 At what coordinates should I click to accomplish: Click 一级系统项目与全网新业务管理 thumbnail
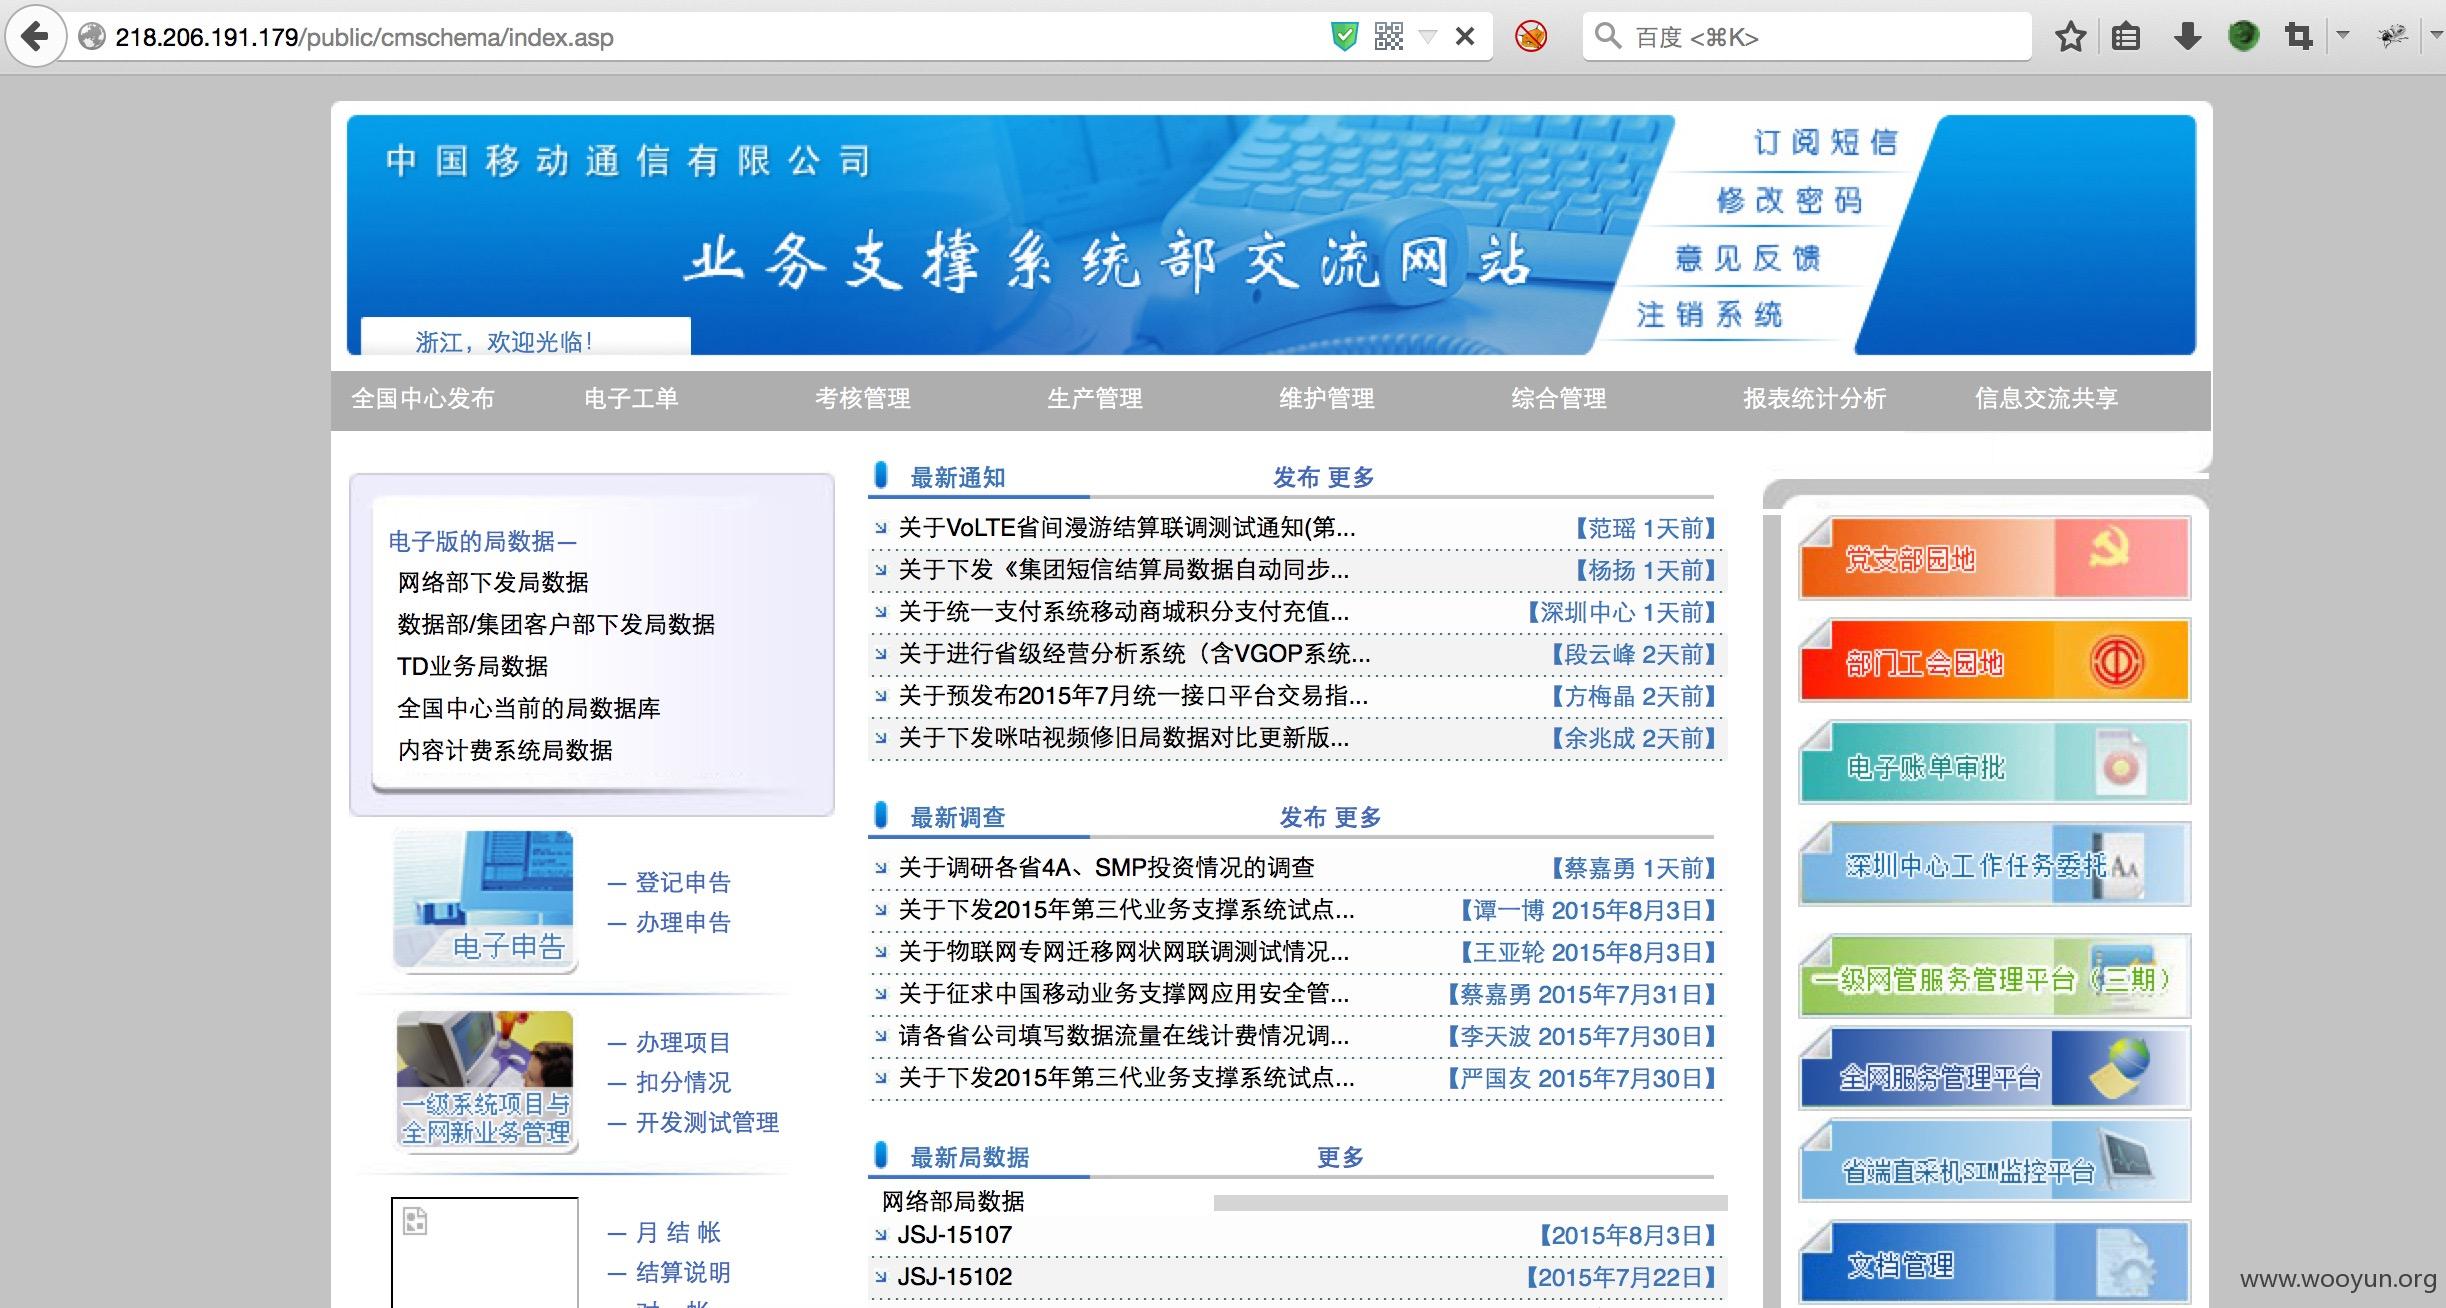coord(485,1081)
